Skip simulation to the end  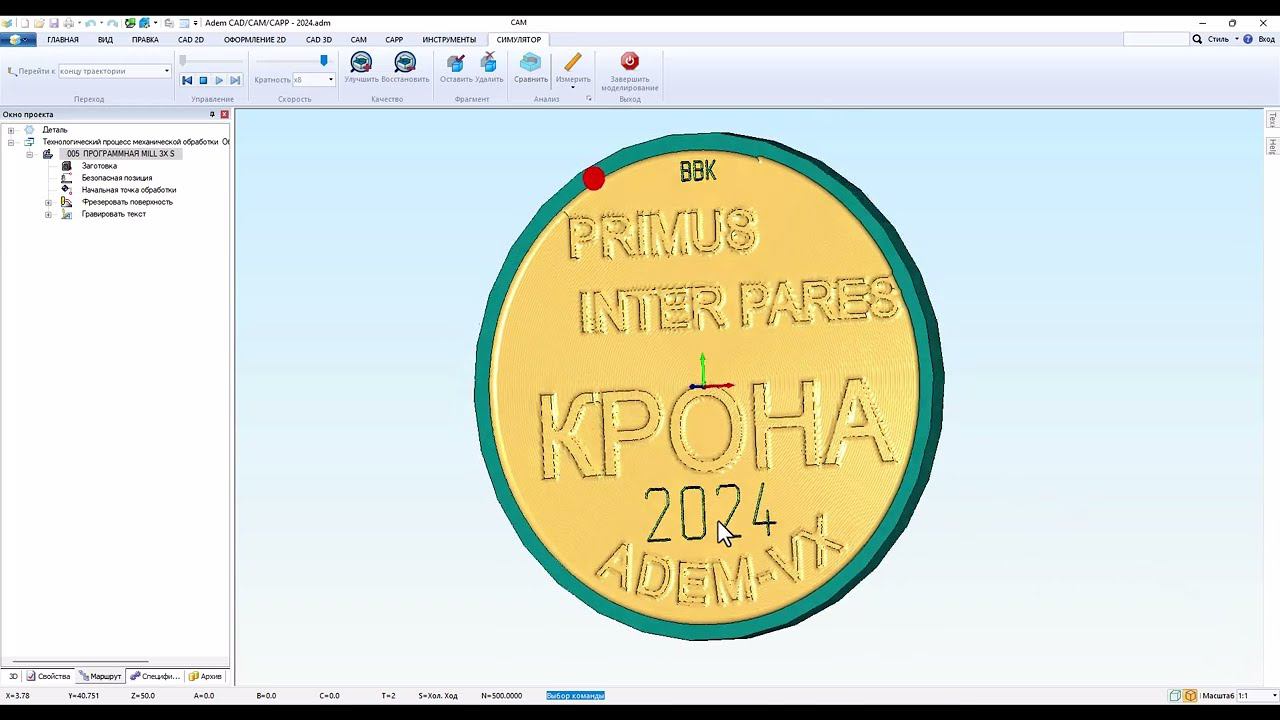click(235, 80)
